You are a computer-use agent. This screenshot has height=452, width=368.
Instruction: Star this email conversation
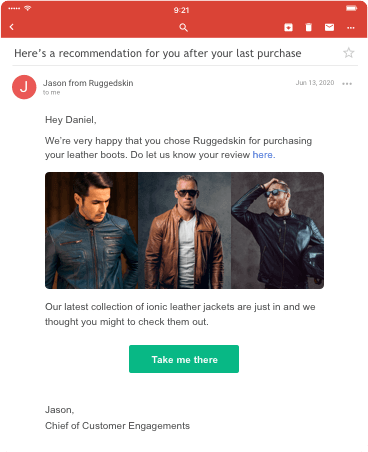(349, 53)
